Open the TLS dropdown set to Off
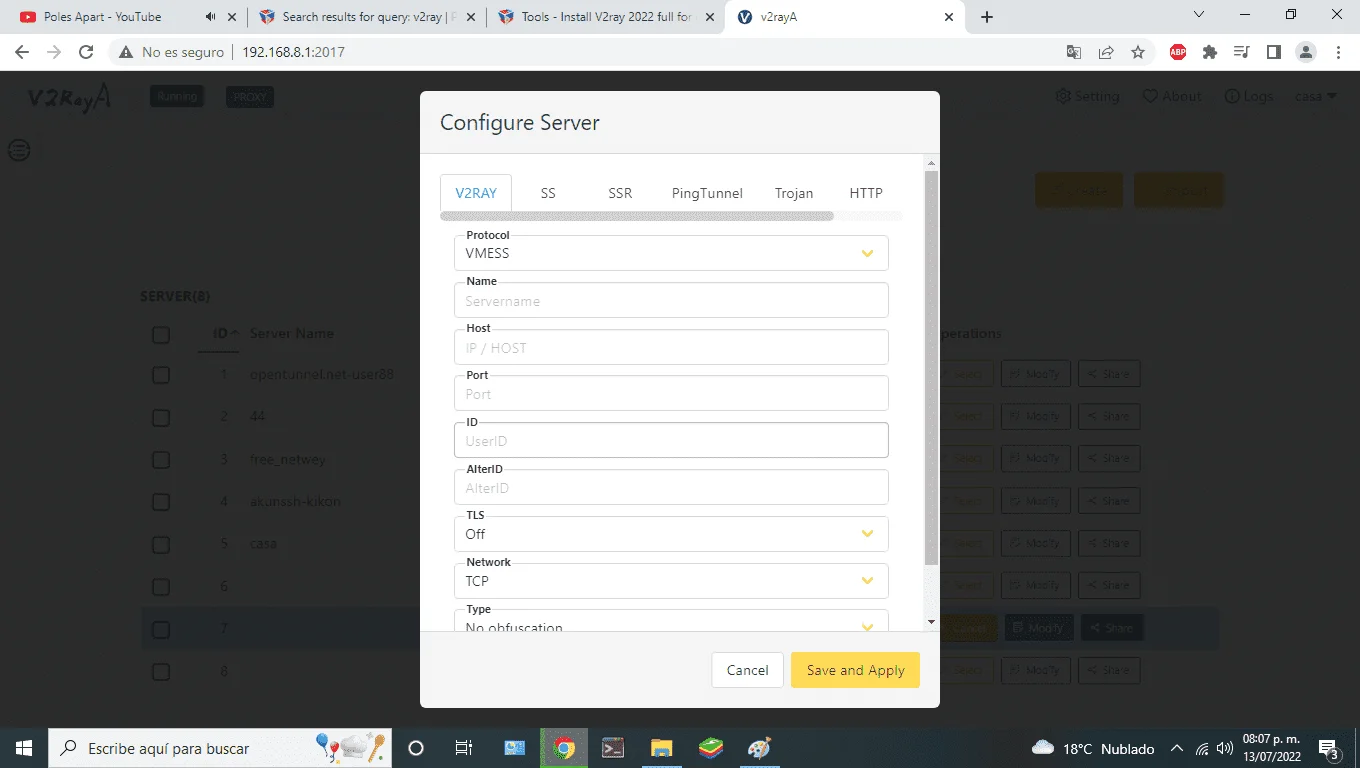Image resolution: width=1360 pixels, height=768 pixels. [671, 534]
